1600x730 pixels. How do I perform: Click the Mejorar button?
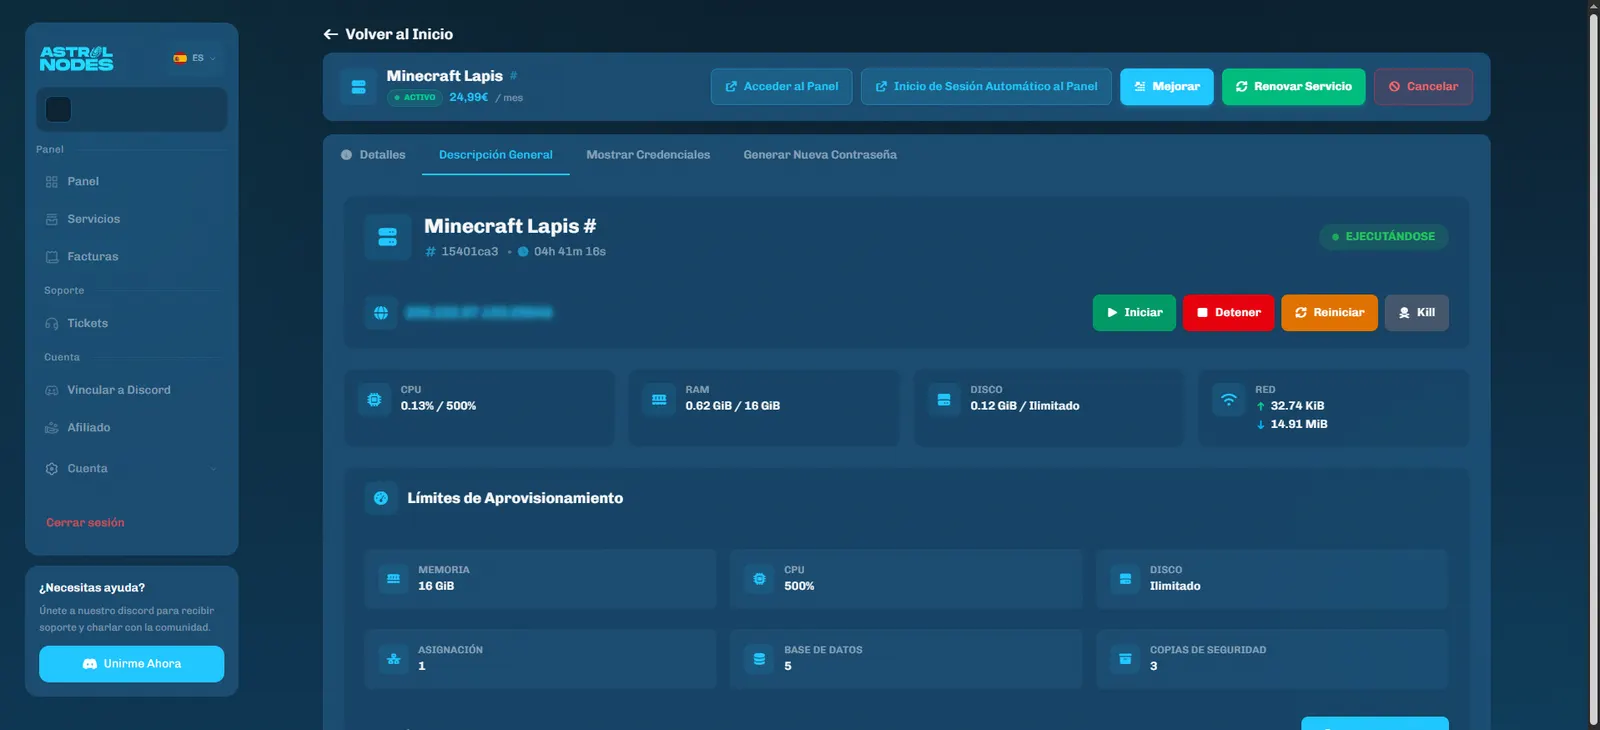[1167, 87]
